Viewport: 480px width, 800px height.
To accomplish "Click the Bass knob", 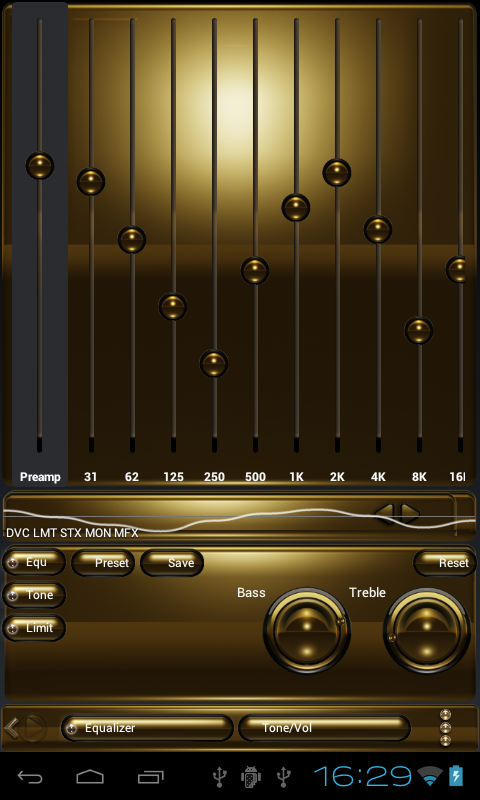I will tap(307, 631).
